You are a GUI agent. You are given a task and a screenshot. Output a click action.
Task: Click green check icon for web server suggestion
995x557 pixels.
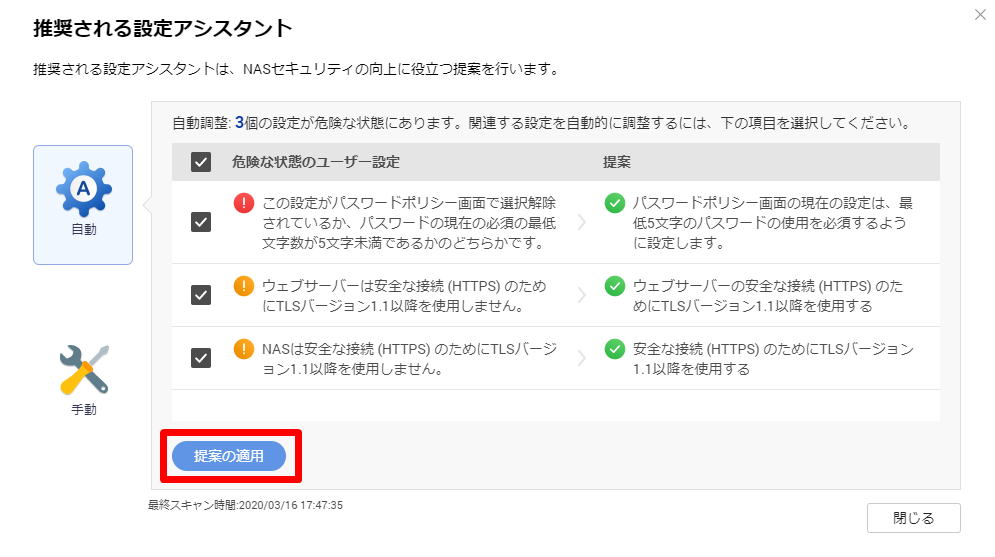tap(615, 286)
